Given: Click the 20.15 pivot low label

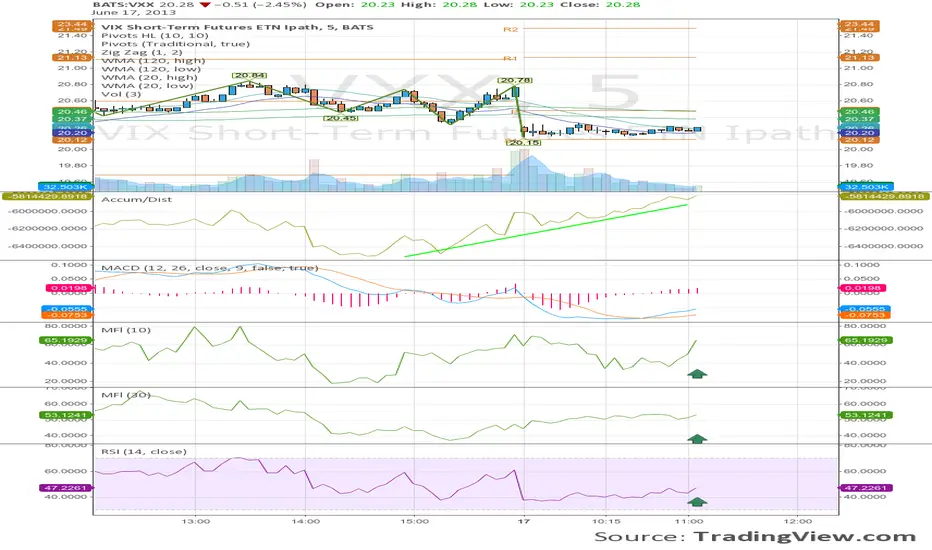Looking at the screenshot, I should pos(524,142).
